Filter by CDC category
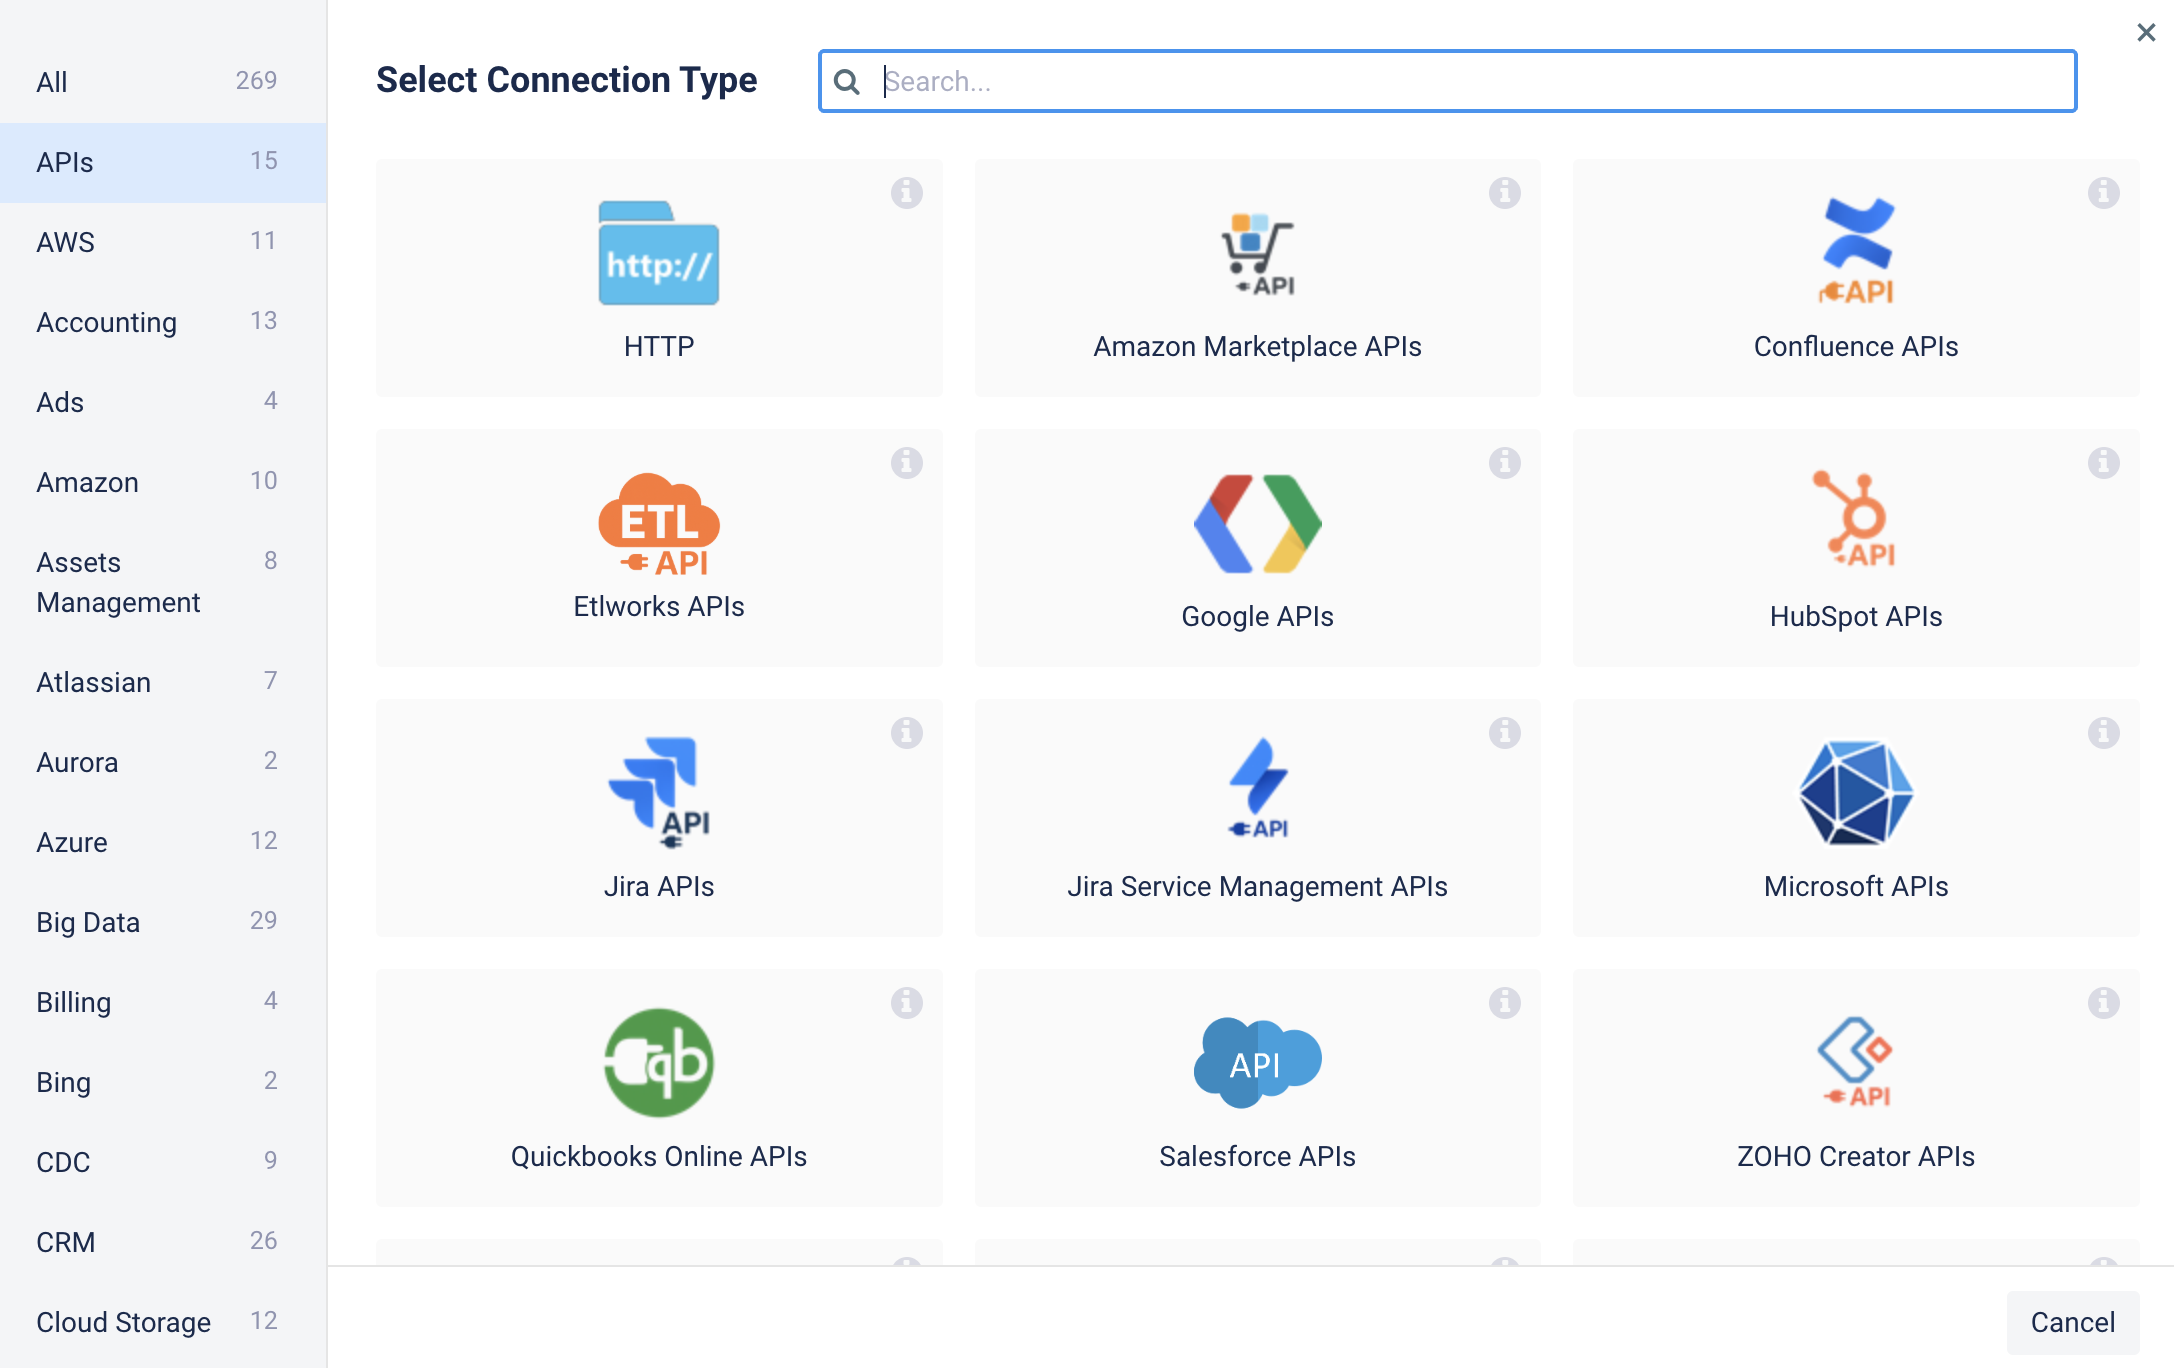 (x=163, y=1162)
